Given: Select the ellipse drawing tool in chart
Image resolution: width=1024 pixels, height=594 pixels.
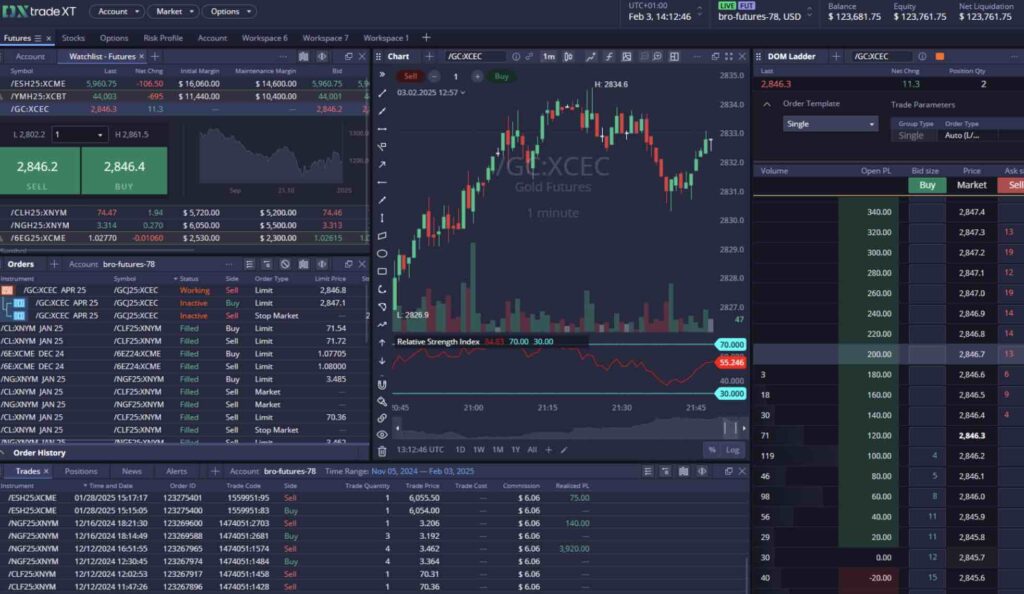Looking at the screenshot, I should (382, 253).
